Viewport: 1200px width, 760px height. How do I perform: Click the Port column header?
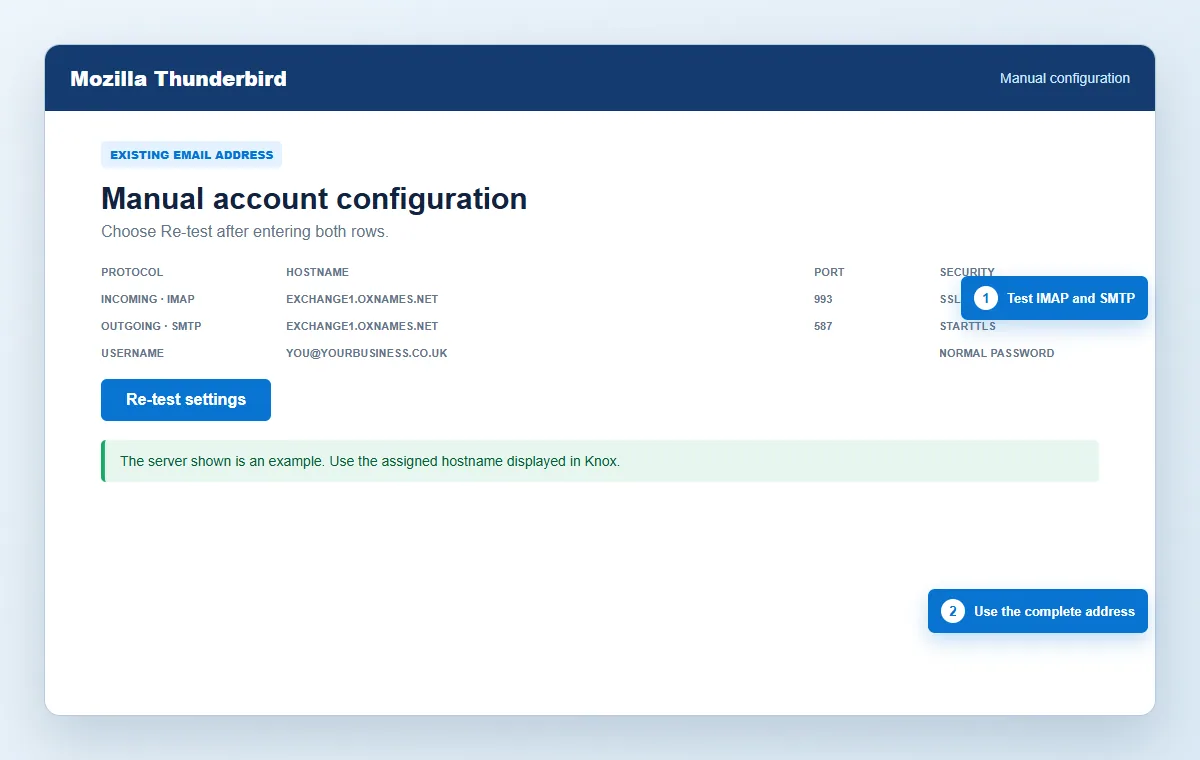829,272
